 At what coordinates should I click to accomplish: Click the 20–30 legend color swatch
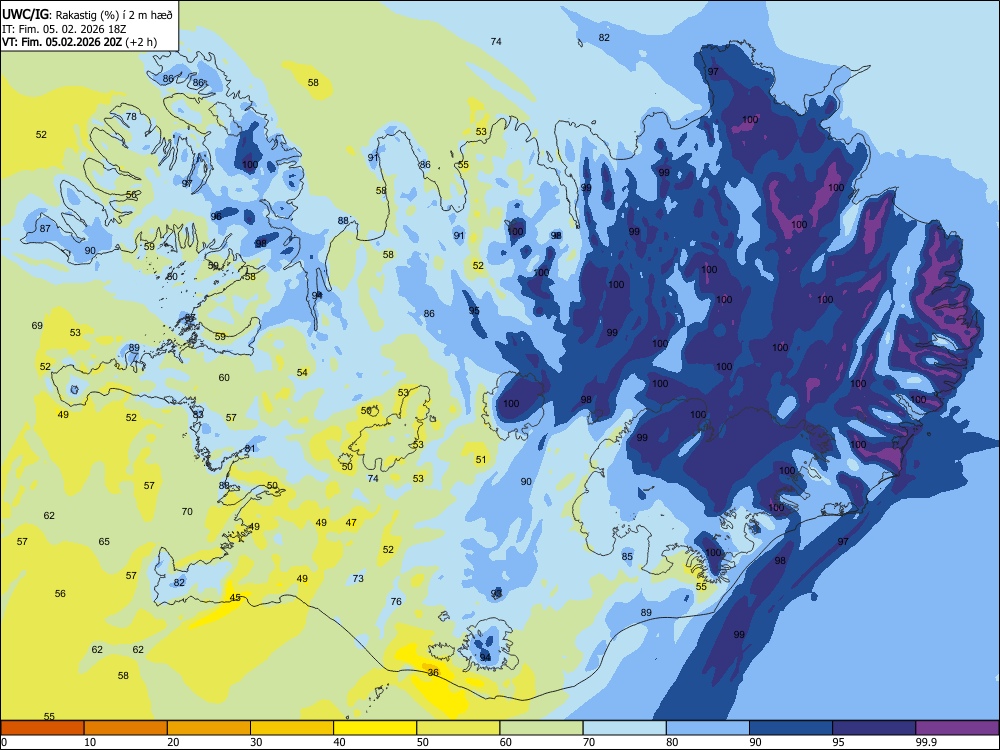pos(209,728)
